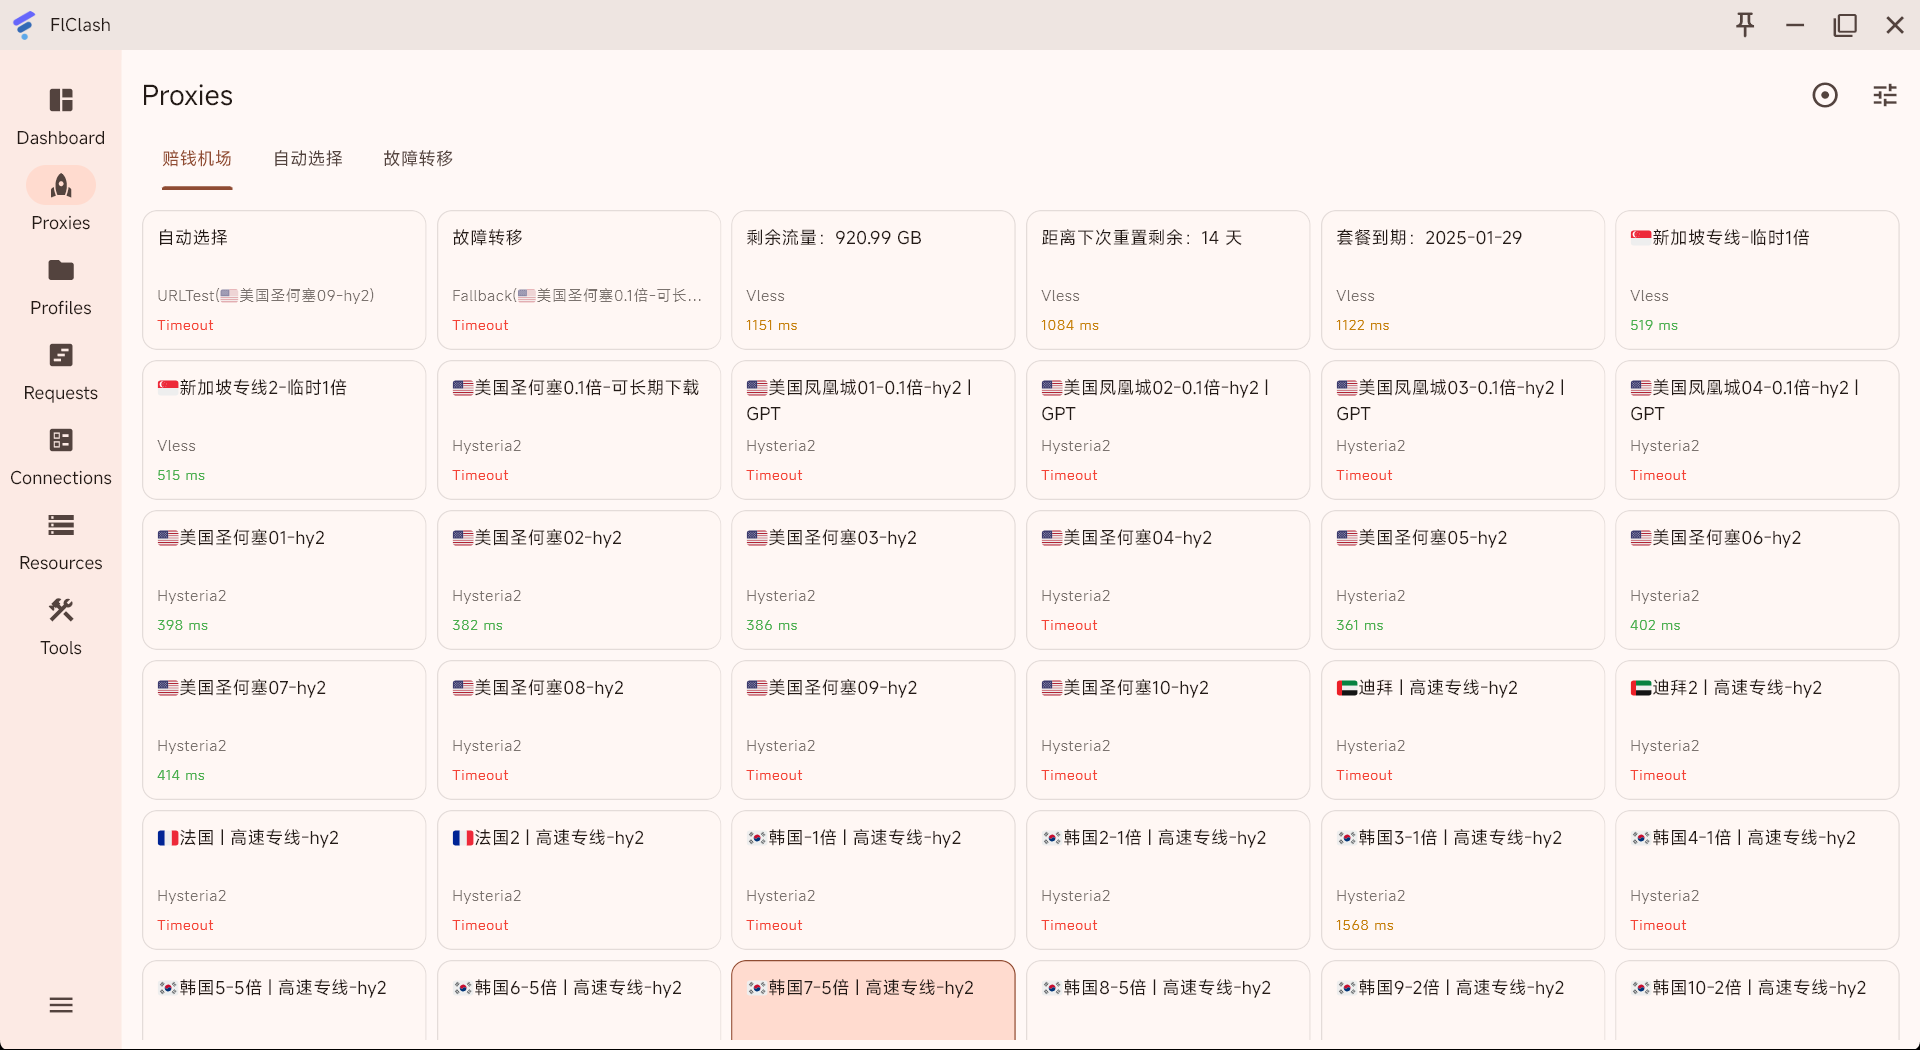Select proxy 美国圣何塞01-hy2
This screenshot has width=1920, height=1050.
[284, 580]
